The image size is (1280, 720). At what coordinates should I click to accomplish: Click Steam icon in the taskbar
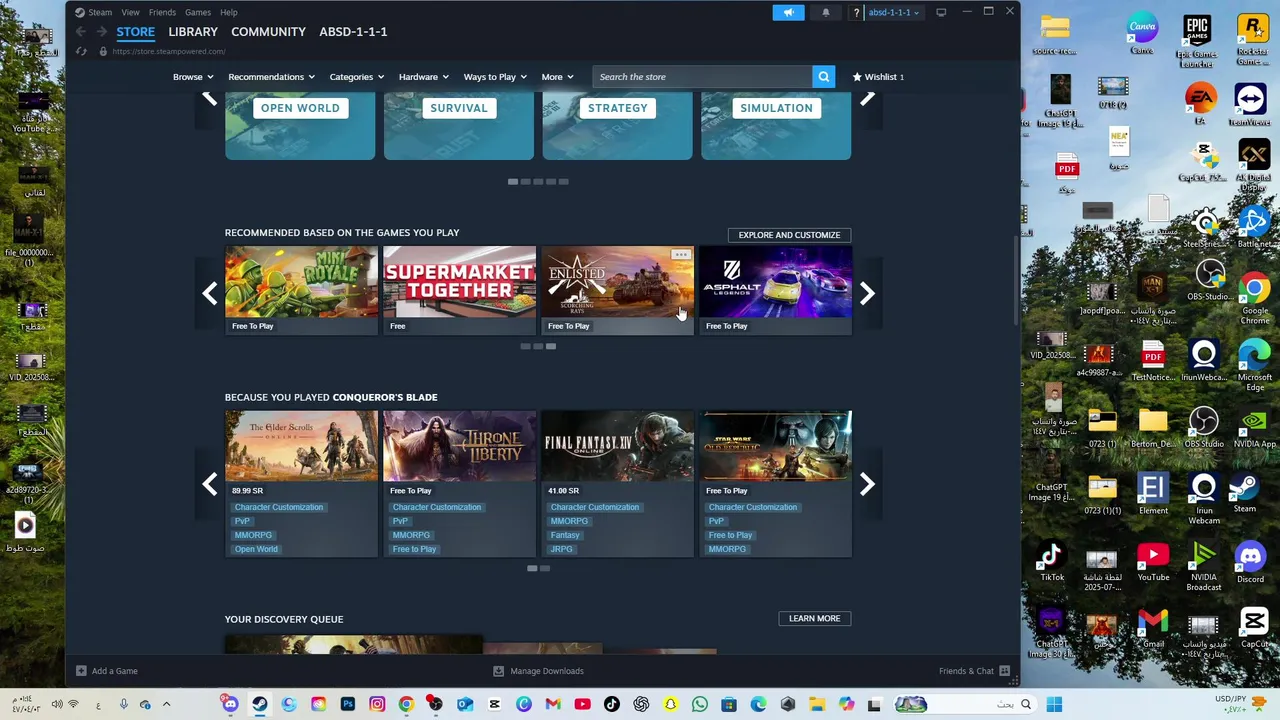coord(259,704)
